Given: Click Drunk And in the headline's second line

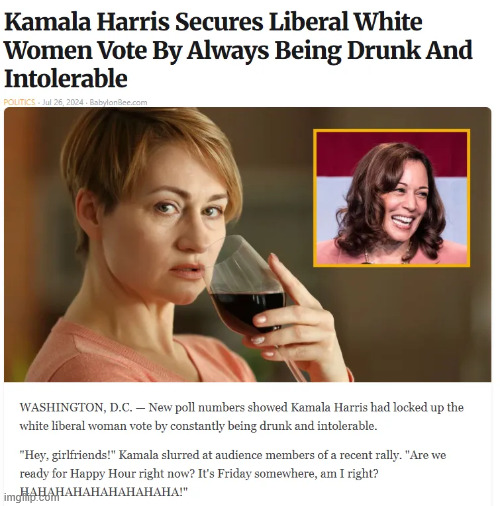Looking at the screenshot, I should pyautogui.click(x=410, y=50).
